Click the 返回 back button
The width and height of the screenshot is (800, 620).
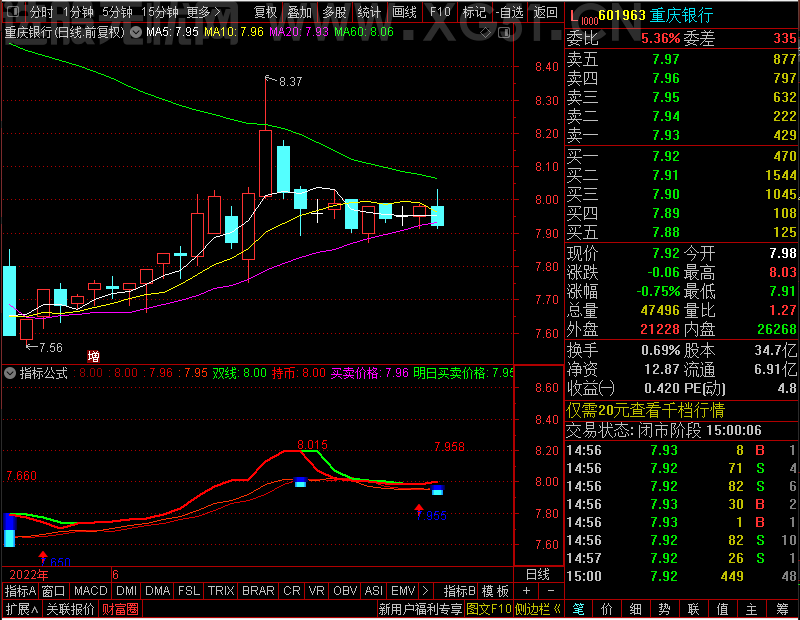point(545,12)
